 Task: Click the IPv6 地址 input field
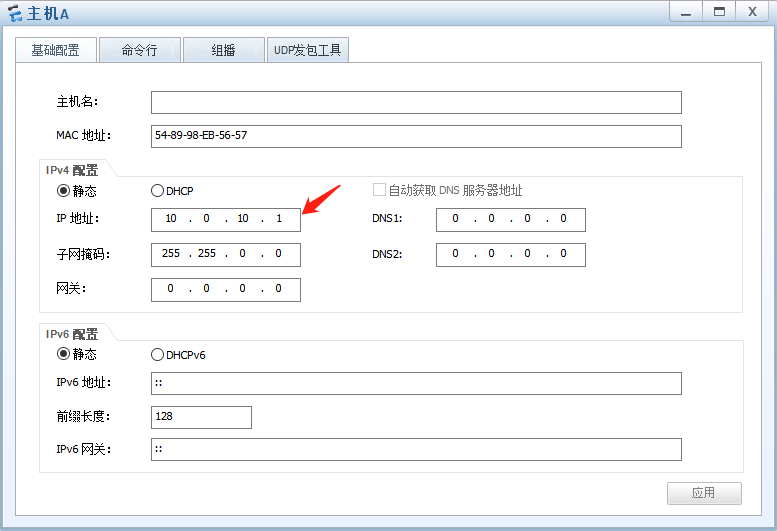[416, 383]
